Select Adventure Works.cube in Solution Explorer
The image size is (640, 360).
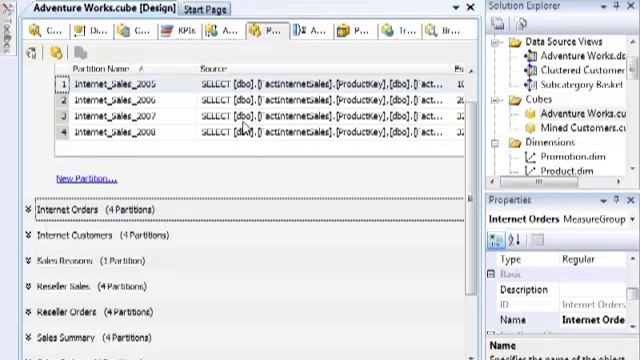pos(576,113)
